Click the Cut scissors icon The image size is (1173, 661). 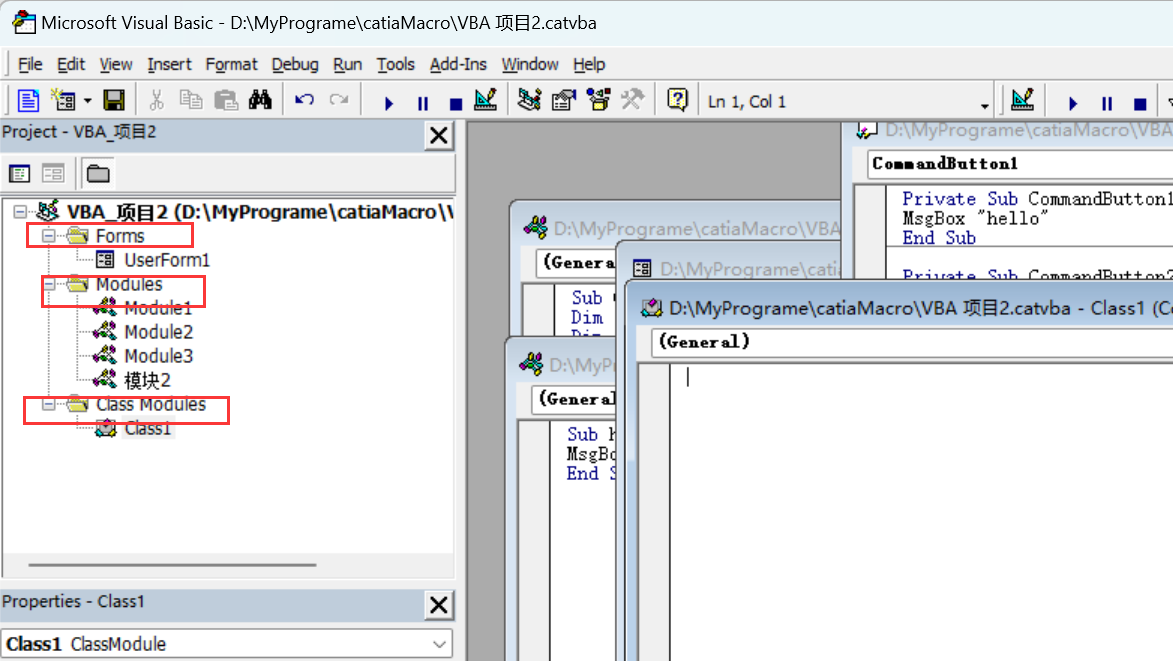156,100
